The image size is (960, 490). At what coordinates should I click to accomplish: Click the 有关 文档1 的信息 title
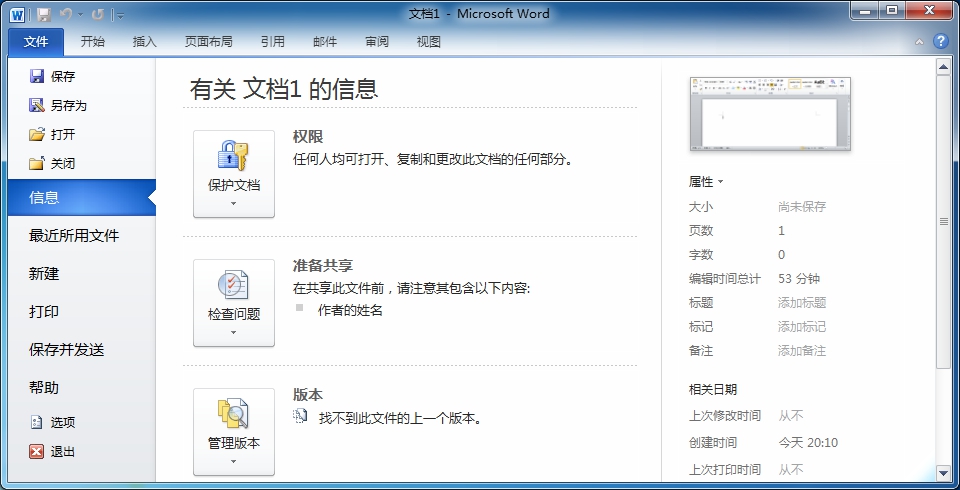283,89
